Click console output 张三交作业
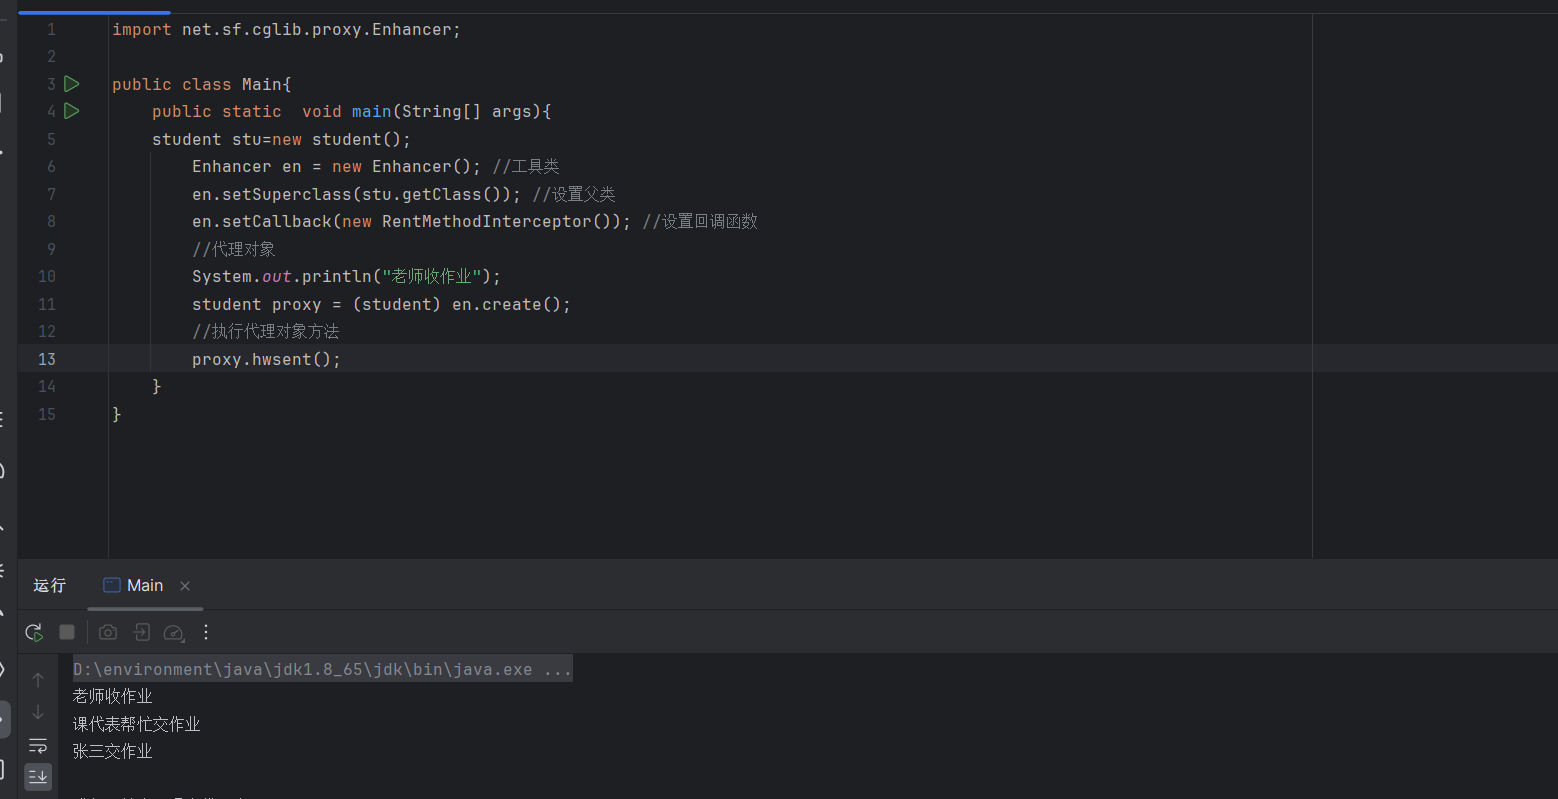 point(113,751)
